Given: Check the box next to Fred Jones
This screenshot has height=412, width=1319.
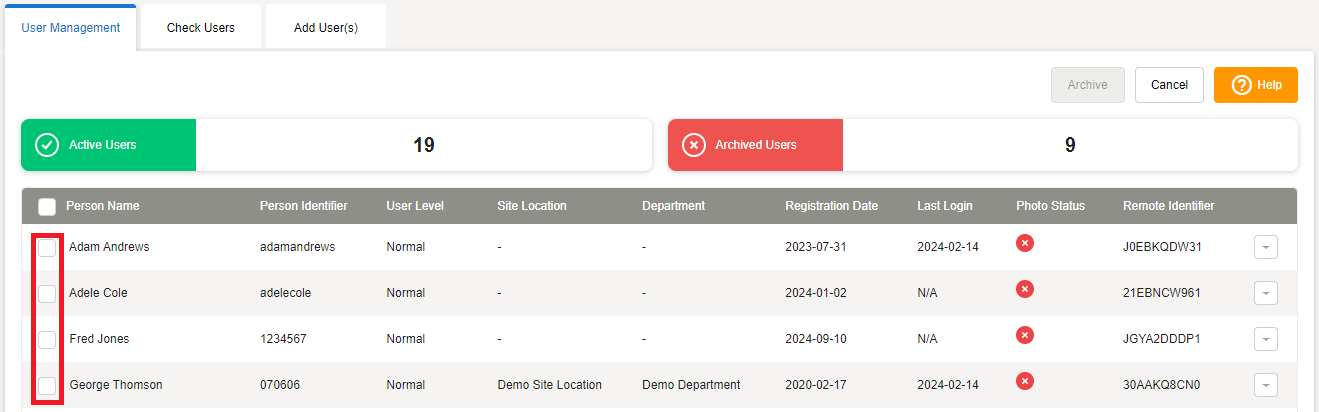Looking at the screenshot, I should point(47,339).
